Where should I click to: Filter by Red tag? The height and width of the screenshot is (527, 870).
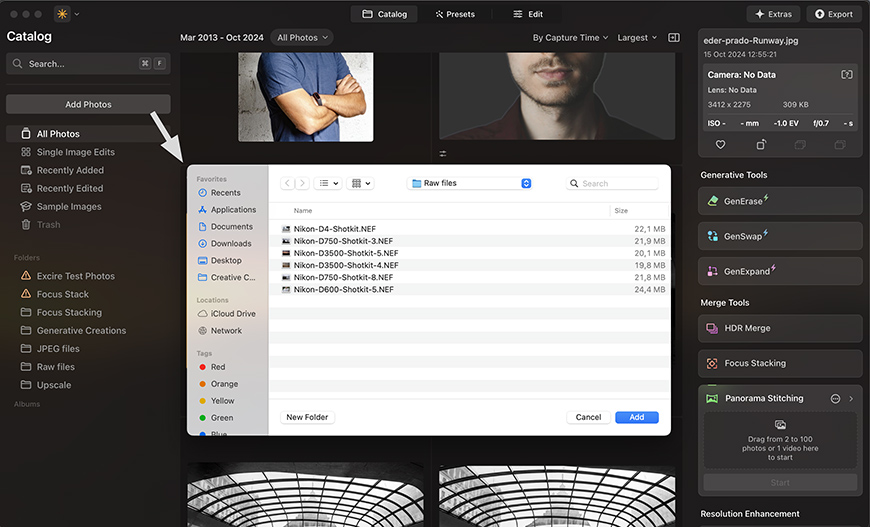[212, 367]
